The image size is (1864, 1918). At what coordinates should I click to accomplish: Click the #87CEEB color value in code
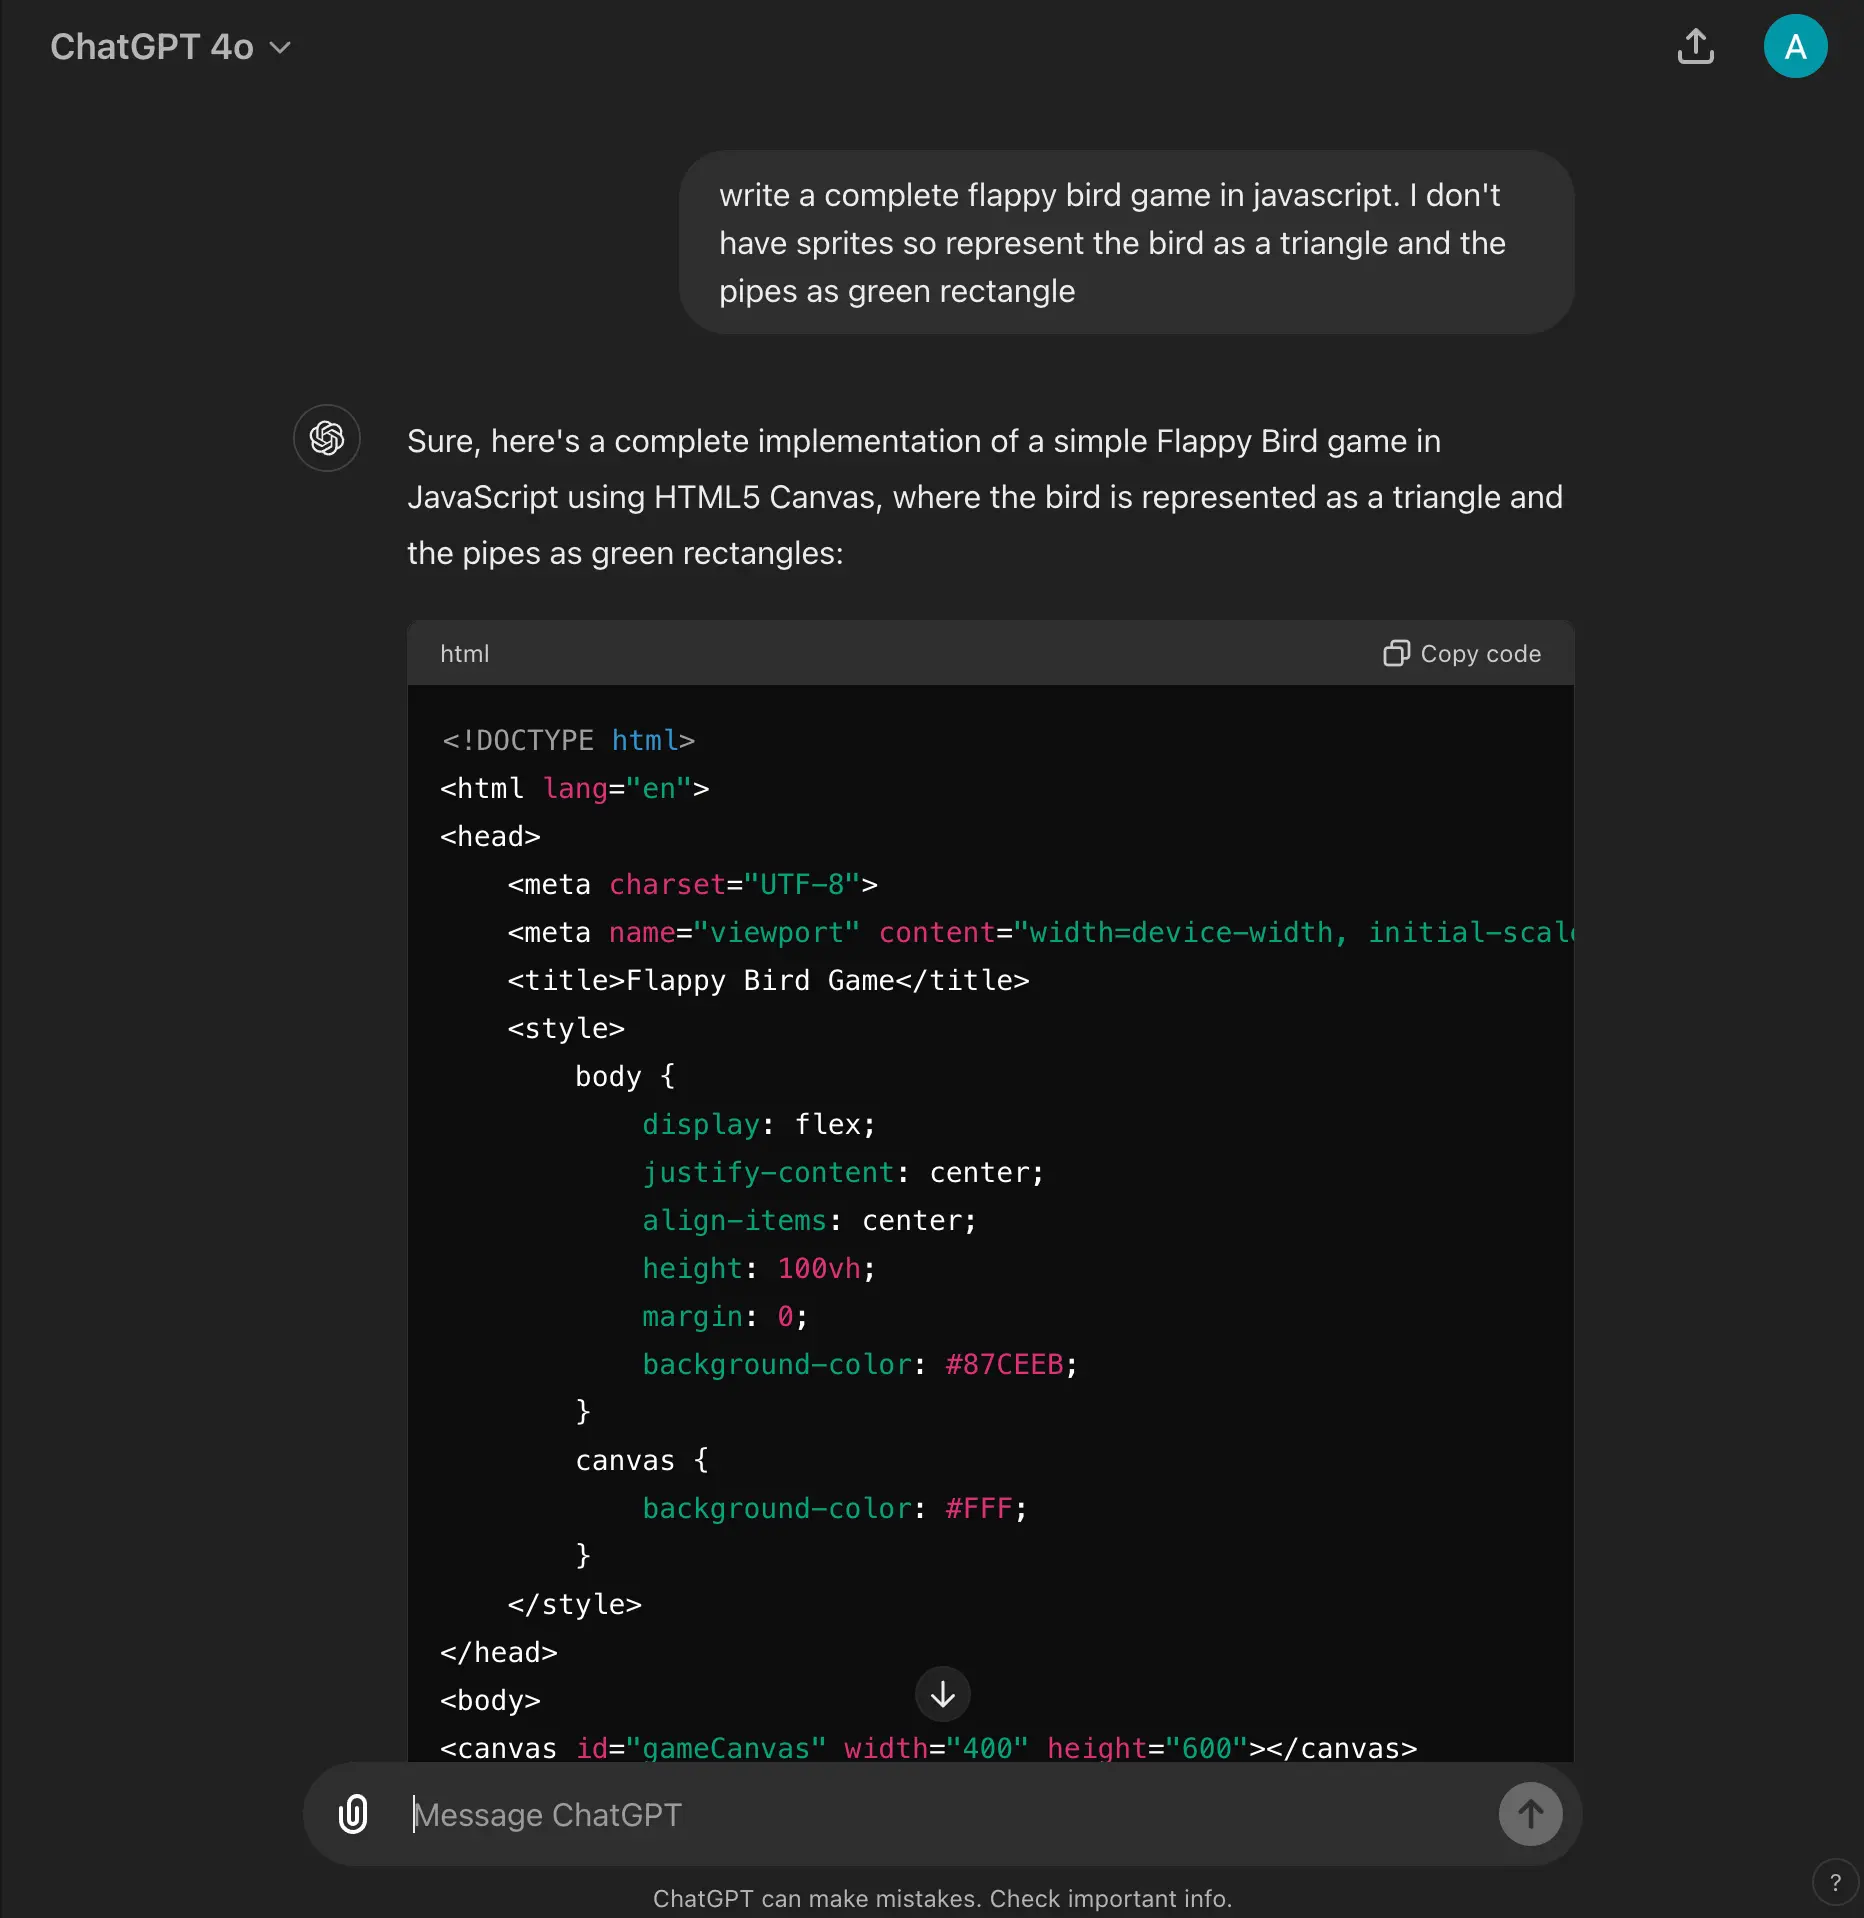point(1004,1364)
